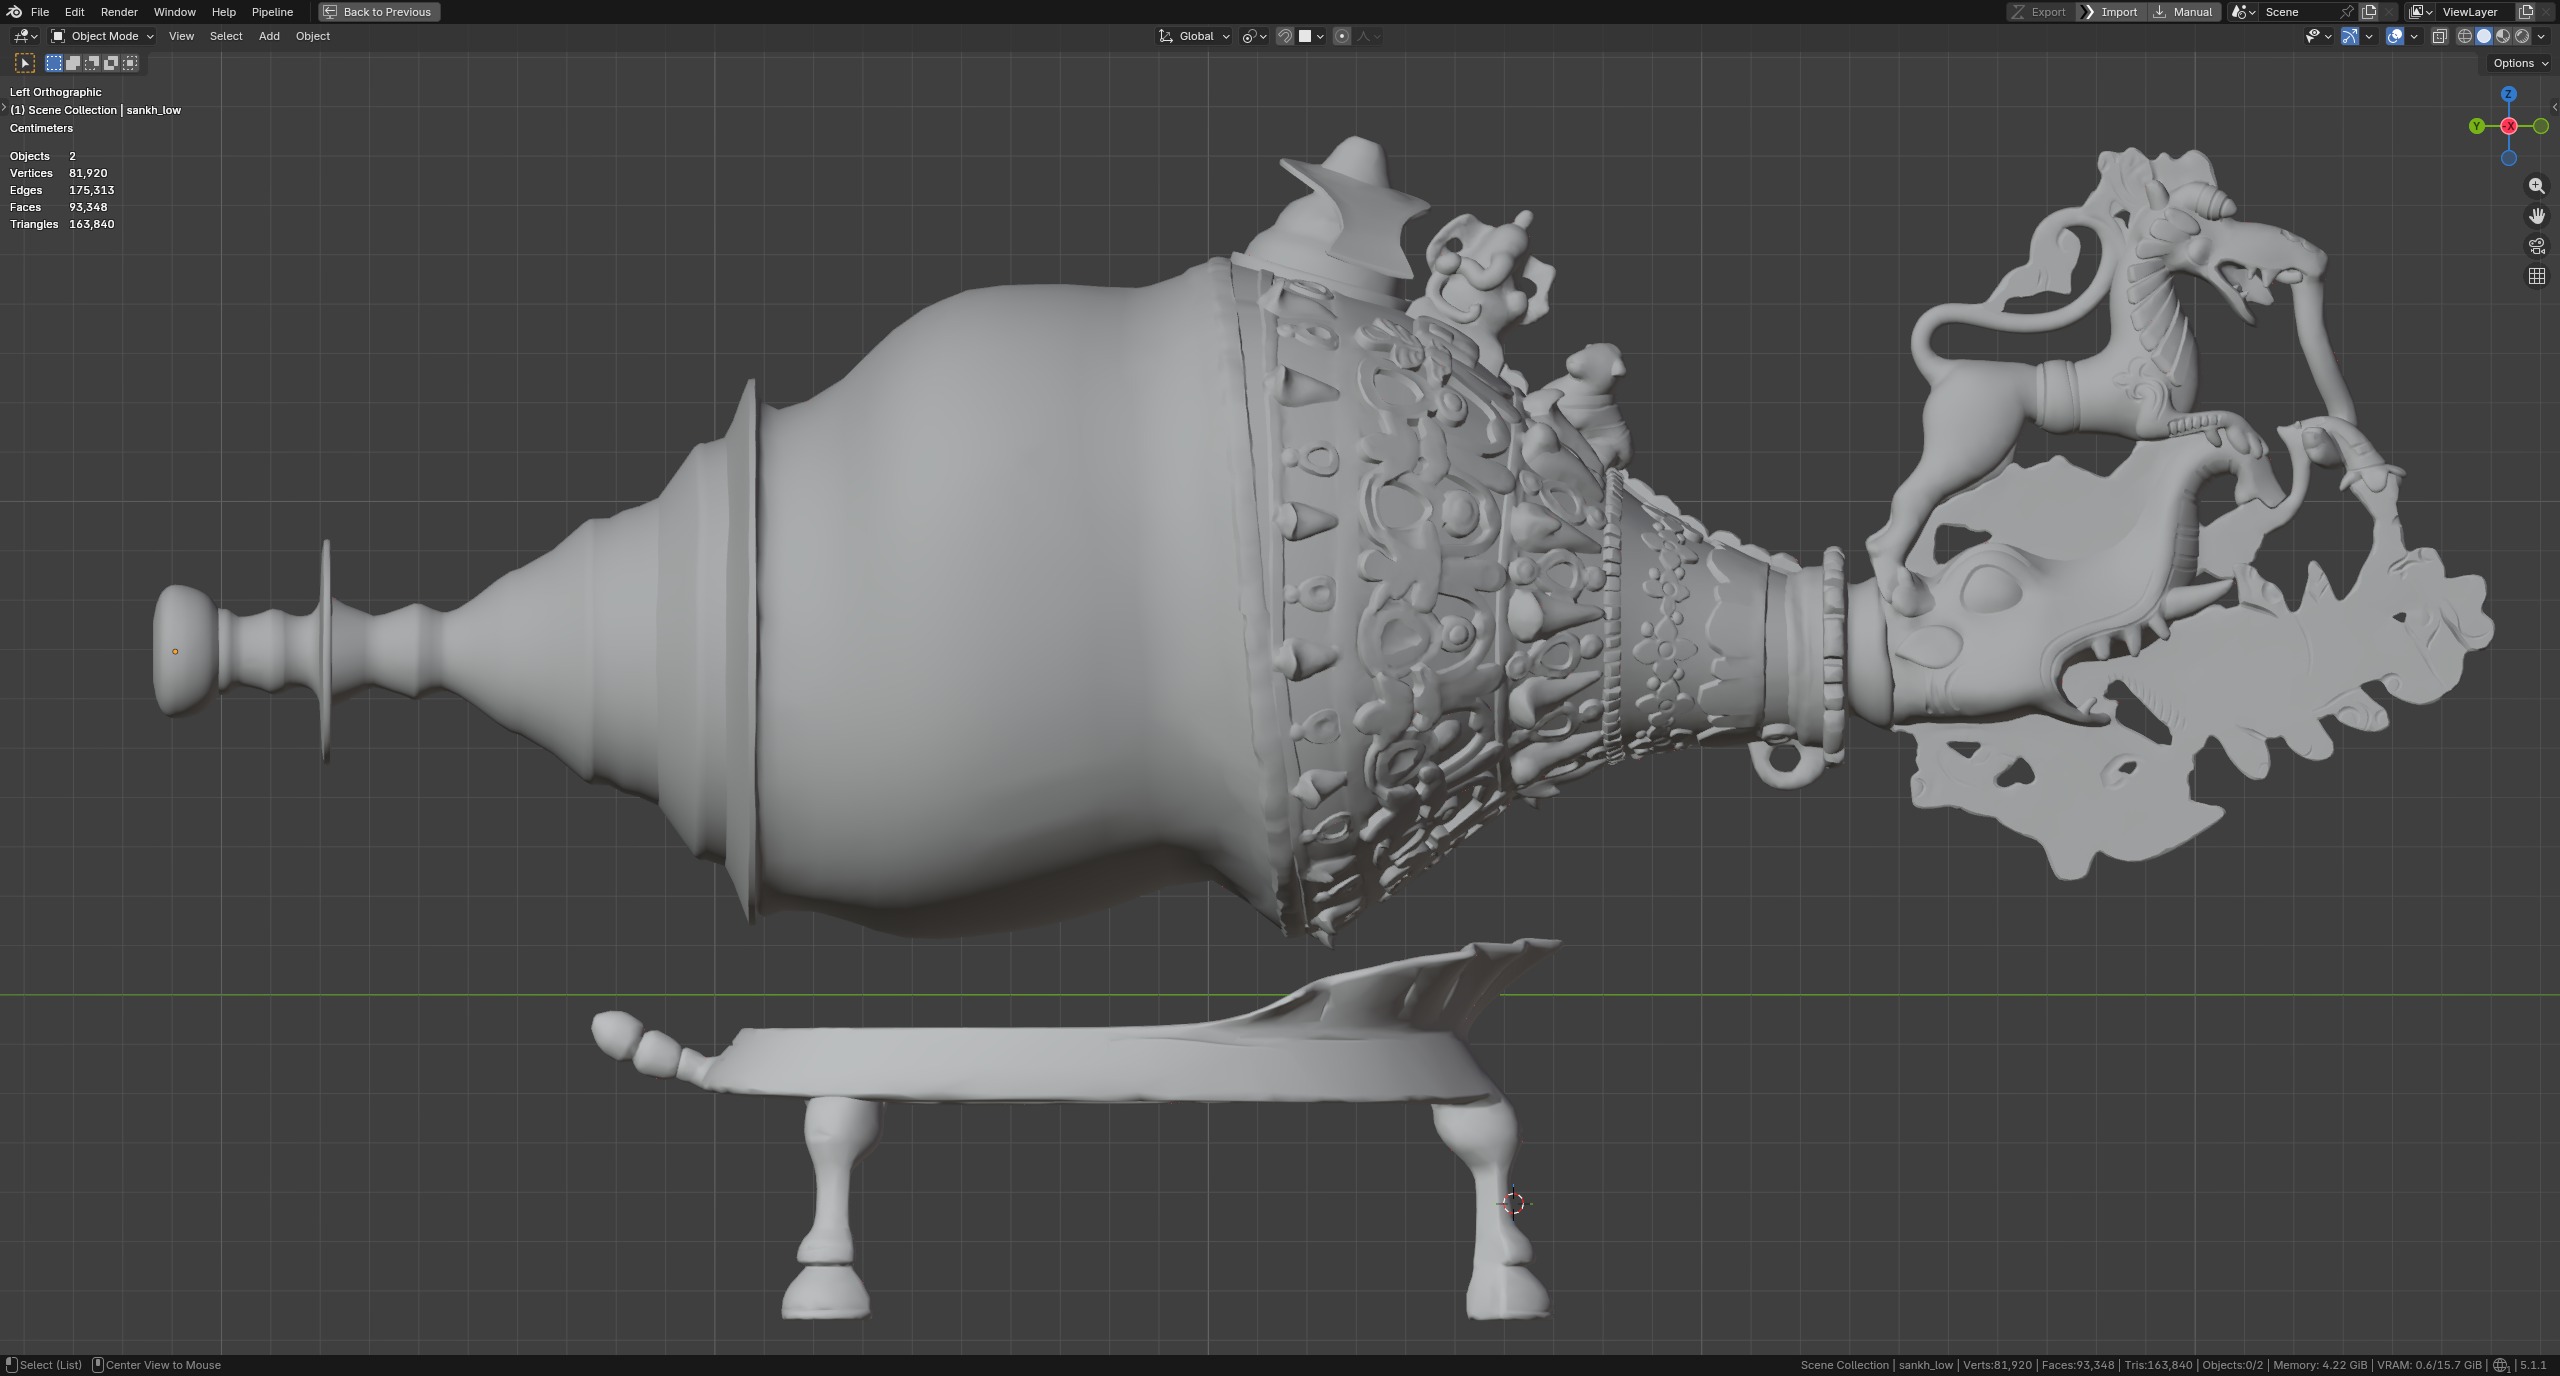Screen dimensions: 2560x1376
Task: Switch orthographic/perspective grid icon
Action: (2537, 276)
